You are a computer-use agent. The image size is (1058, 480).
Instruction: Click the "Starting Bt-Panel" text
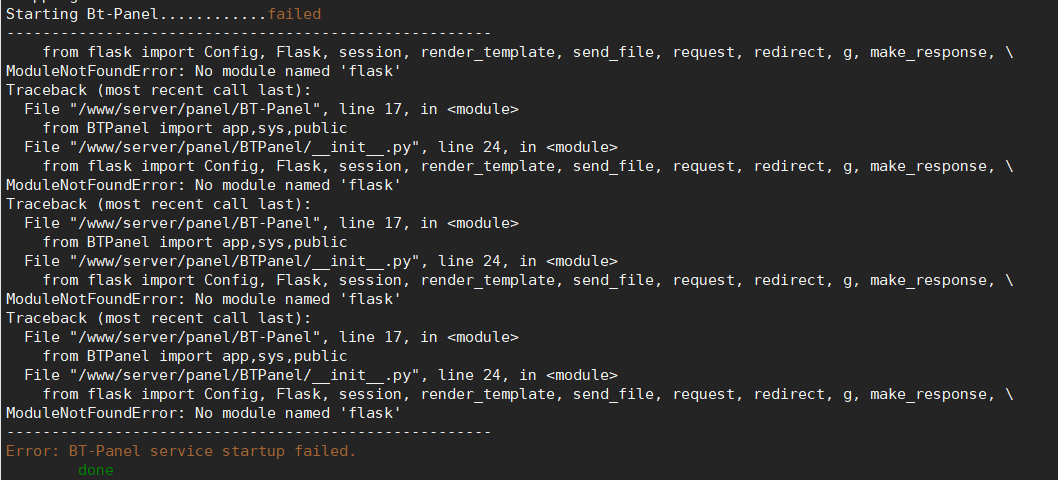[83, 14]
